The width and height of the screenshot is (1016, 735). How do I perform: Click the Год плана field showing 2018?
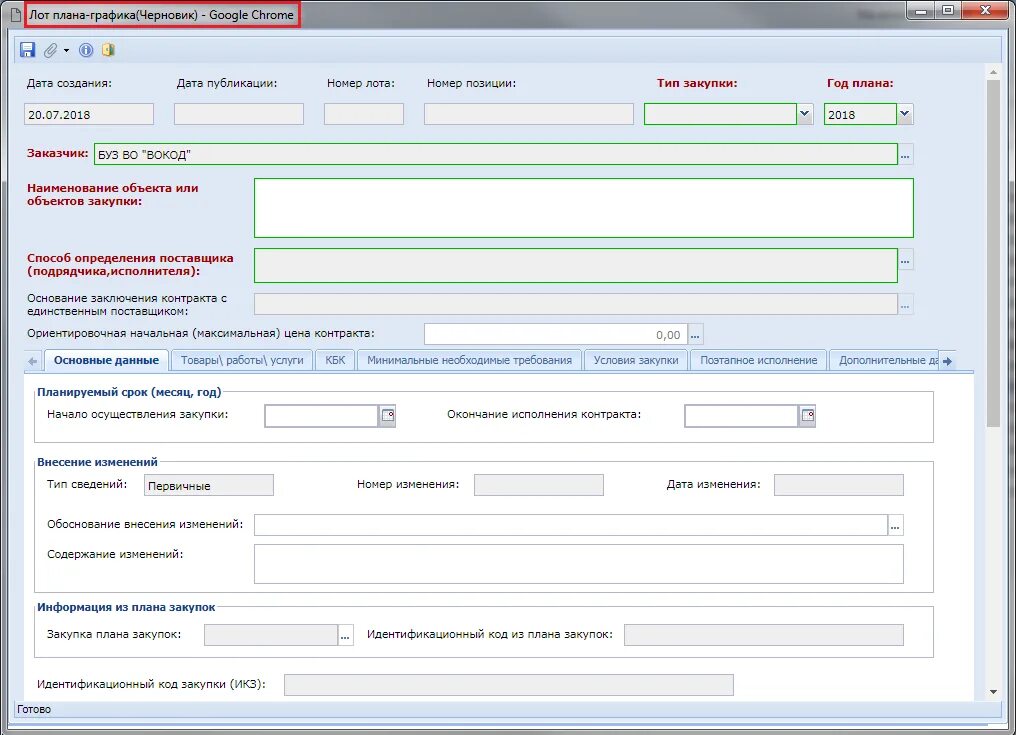point(860,114)
